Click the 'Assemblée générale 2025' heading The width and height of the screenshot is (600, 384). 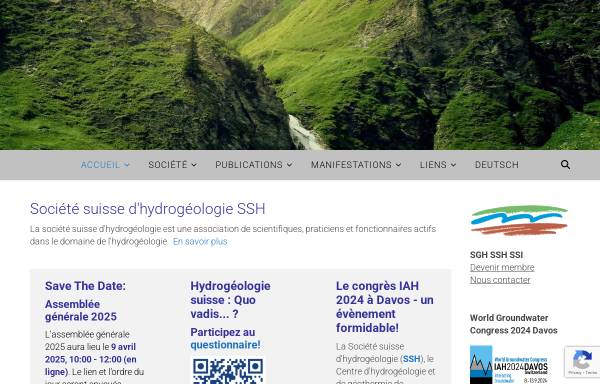coord(81,310)
